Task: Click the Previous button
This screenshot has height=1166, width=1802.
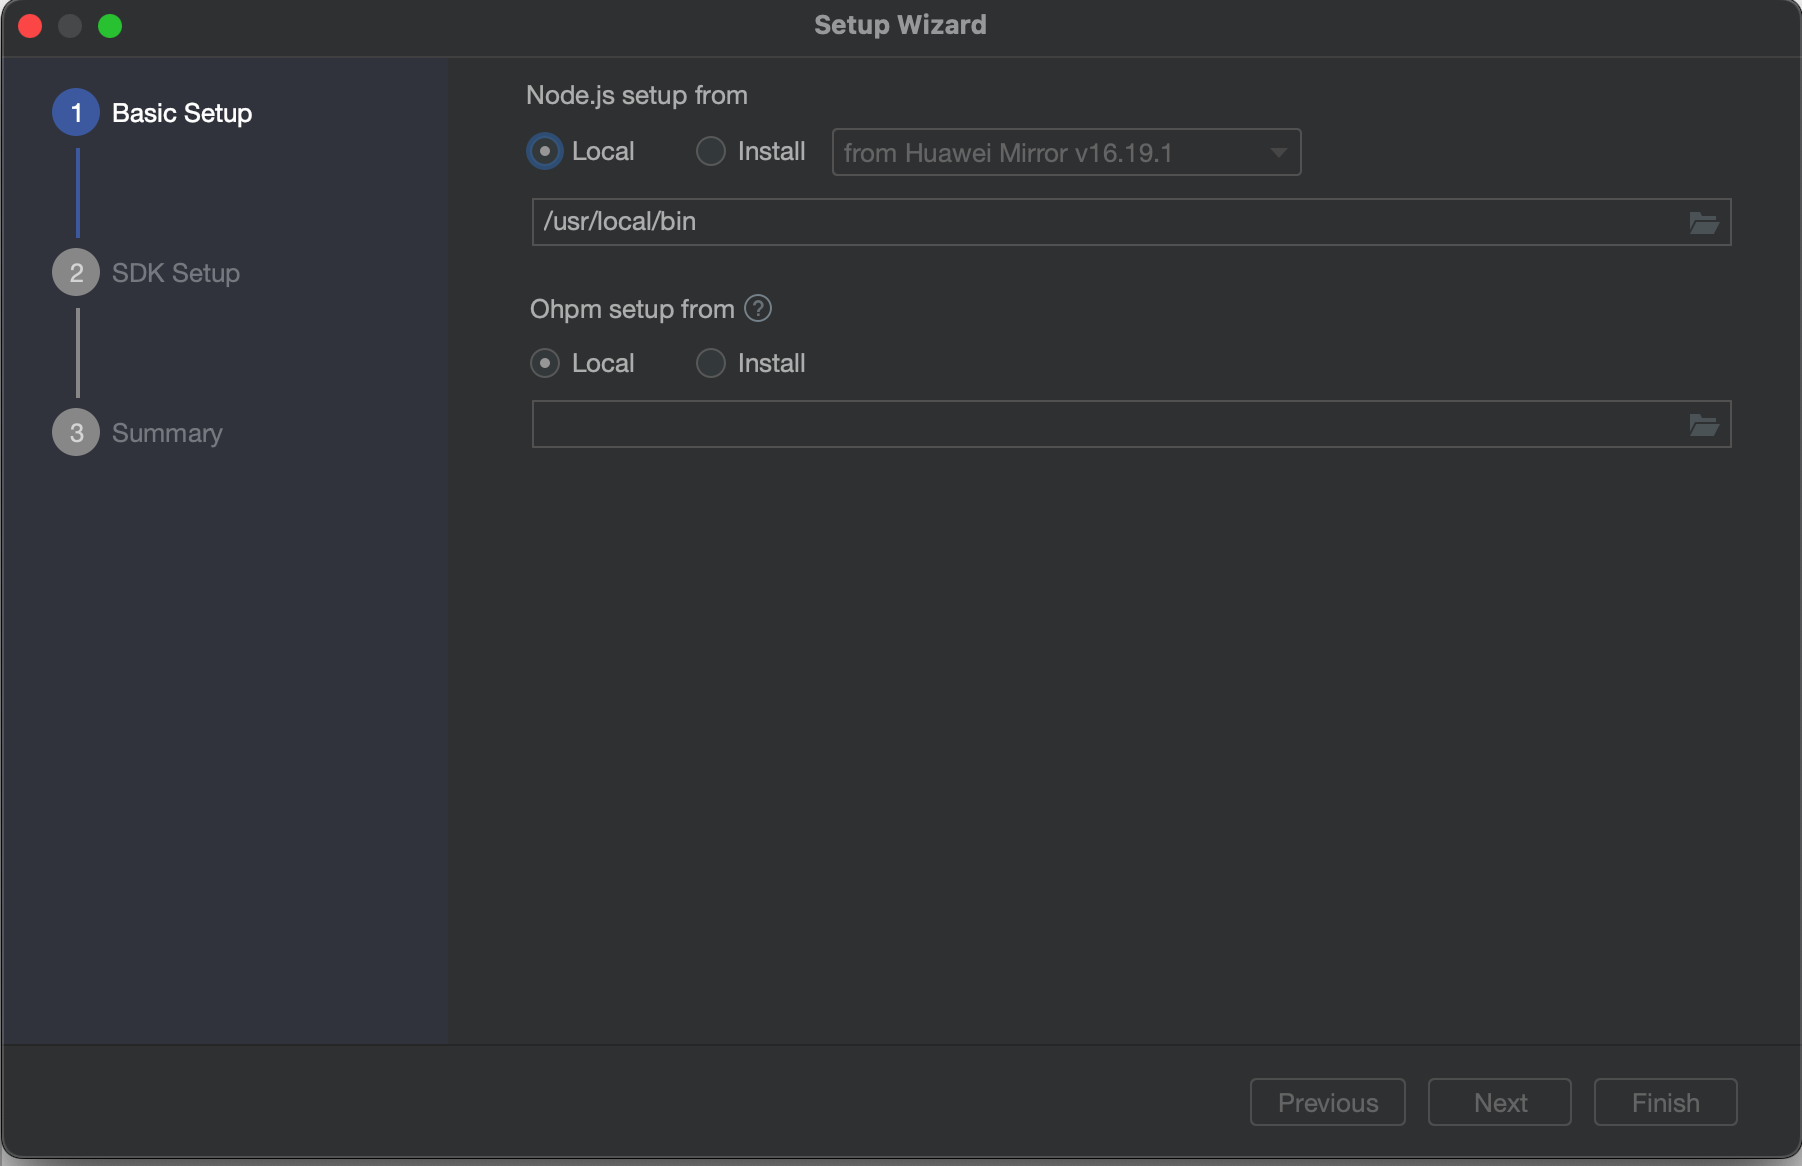Action: 1327,1102
